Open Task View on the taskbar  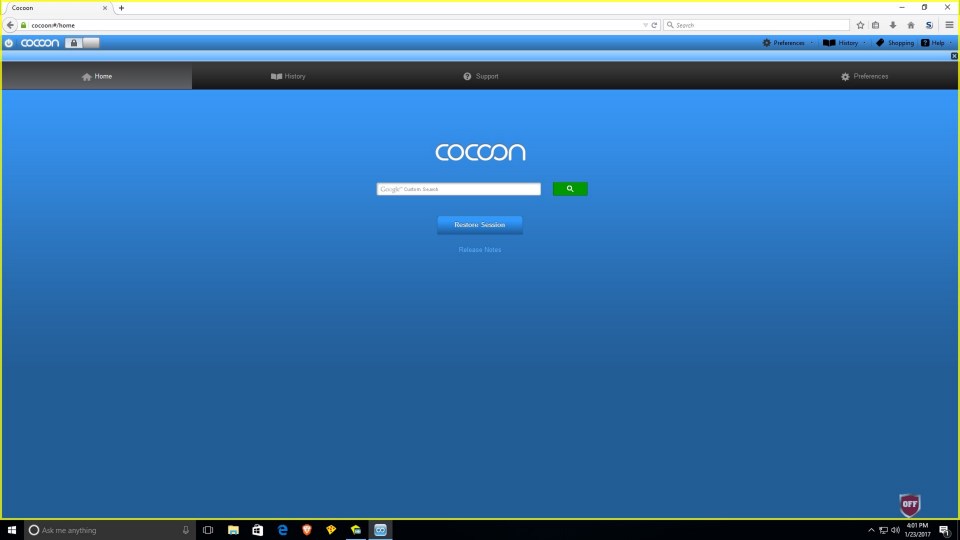[x=208, y=530]
